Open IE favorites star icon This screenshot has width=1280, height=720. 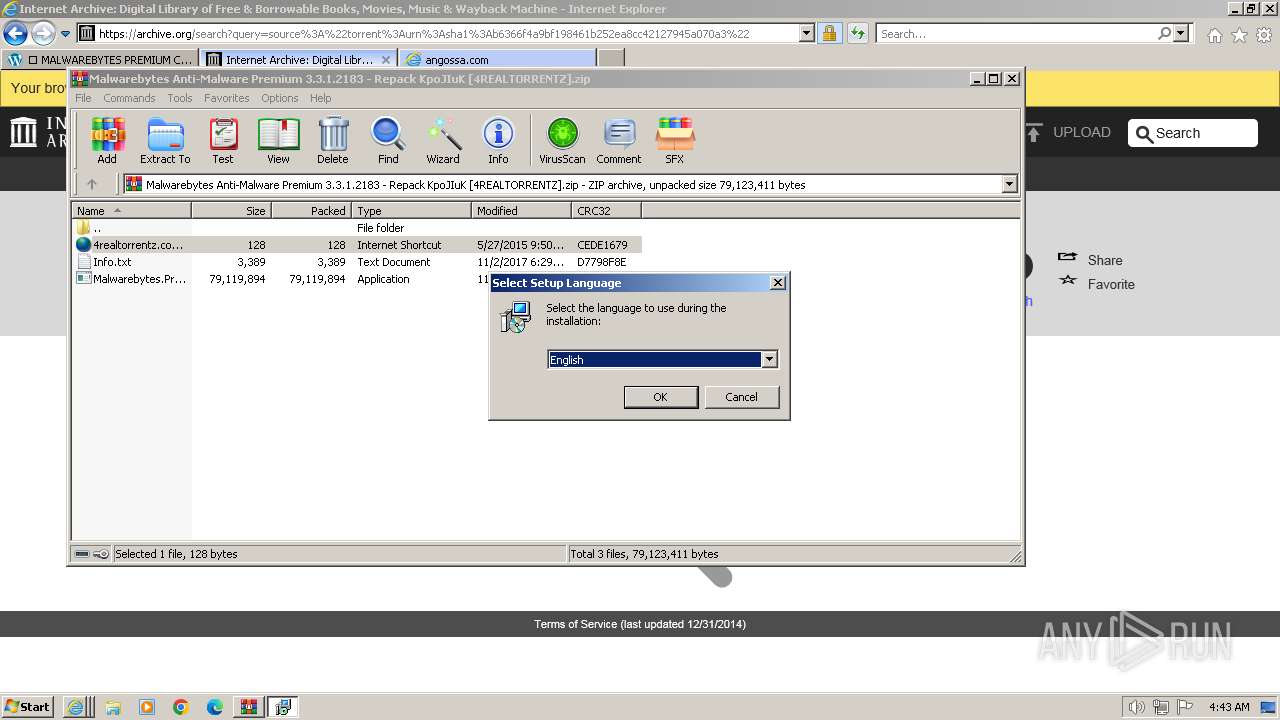1239,35
